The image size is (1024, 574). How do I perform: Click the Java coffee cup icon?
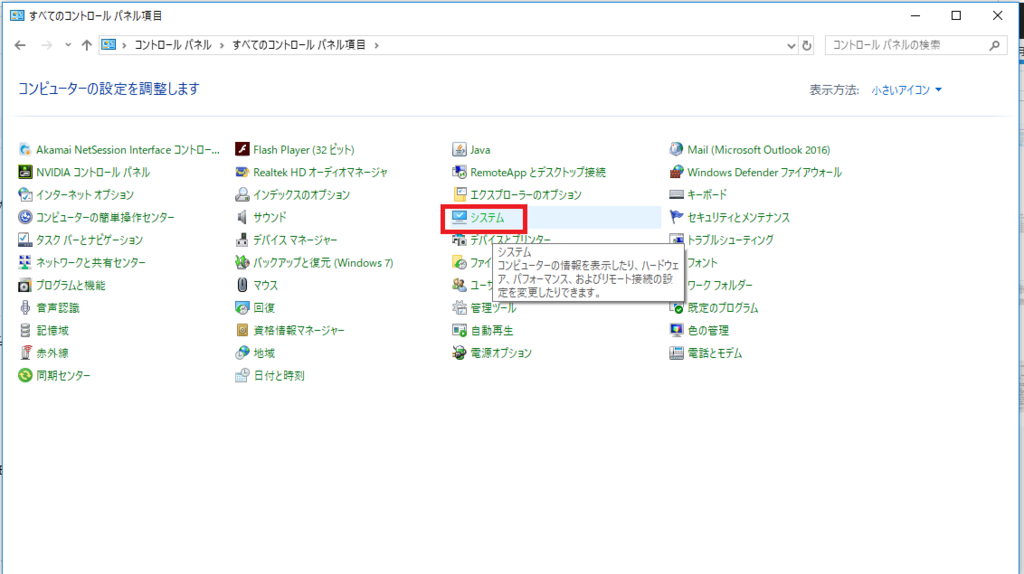(x=459, y=150)
